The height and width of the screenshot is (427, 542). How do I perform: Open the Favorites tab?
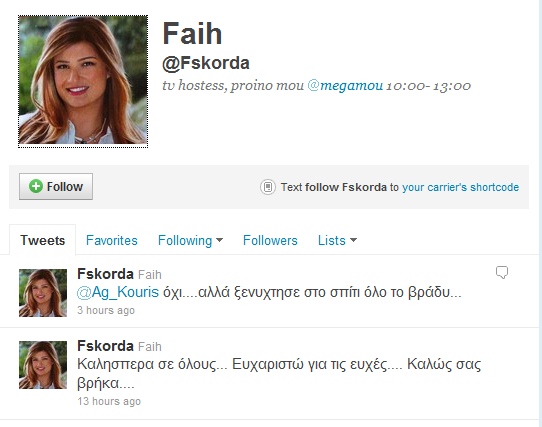[112, 240]
